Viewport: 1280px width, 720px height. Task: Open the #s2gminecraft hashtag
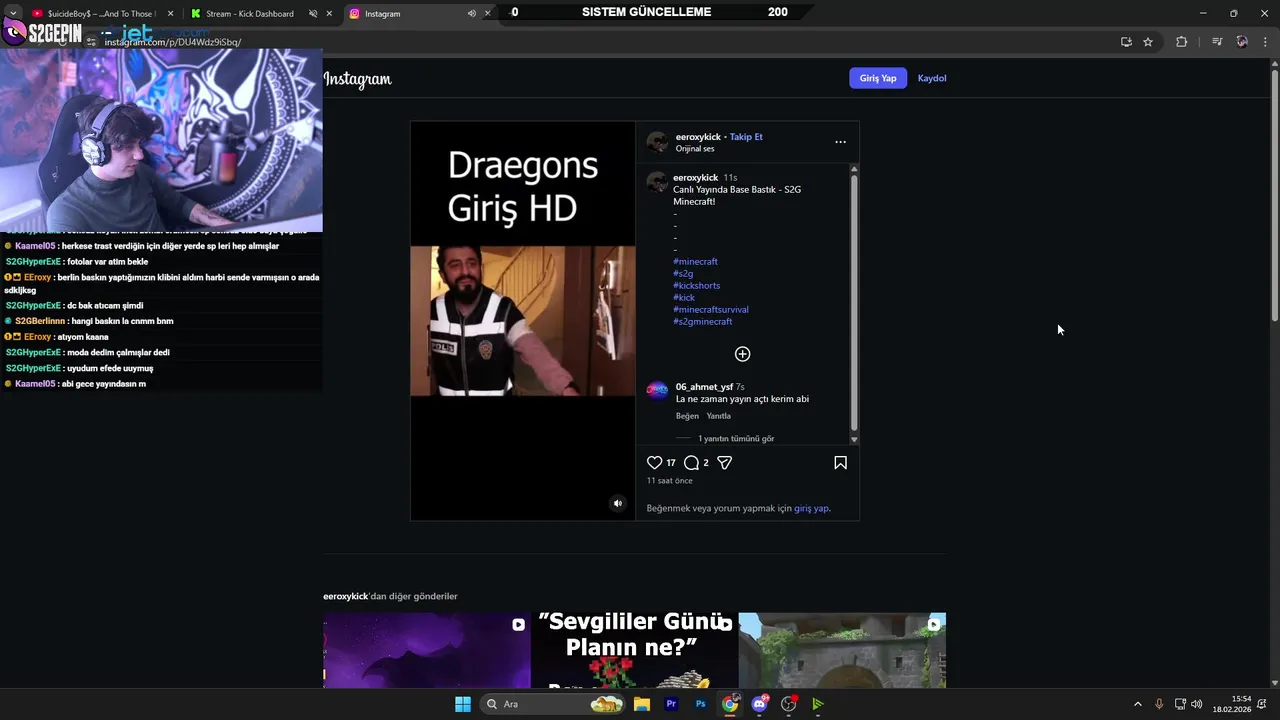click(703, 322)
